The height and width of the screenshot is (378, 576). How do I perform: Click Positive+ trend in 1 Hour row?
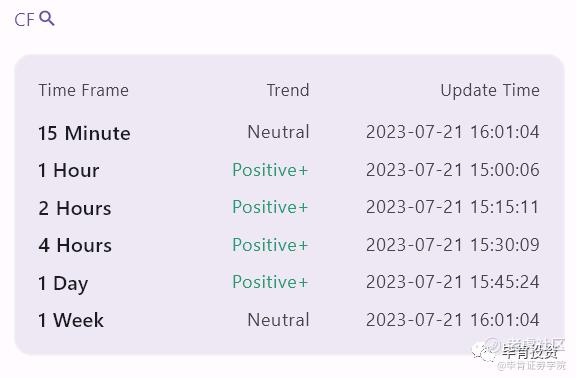270,170
